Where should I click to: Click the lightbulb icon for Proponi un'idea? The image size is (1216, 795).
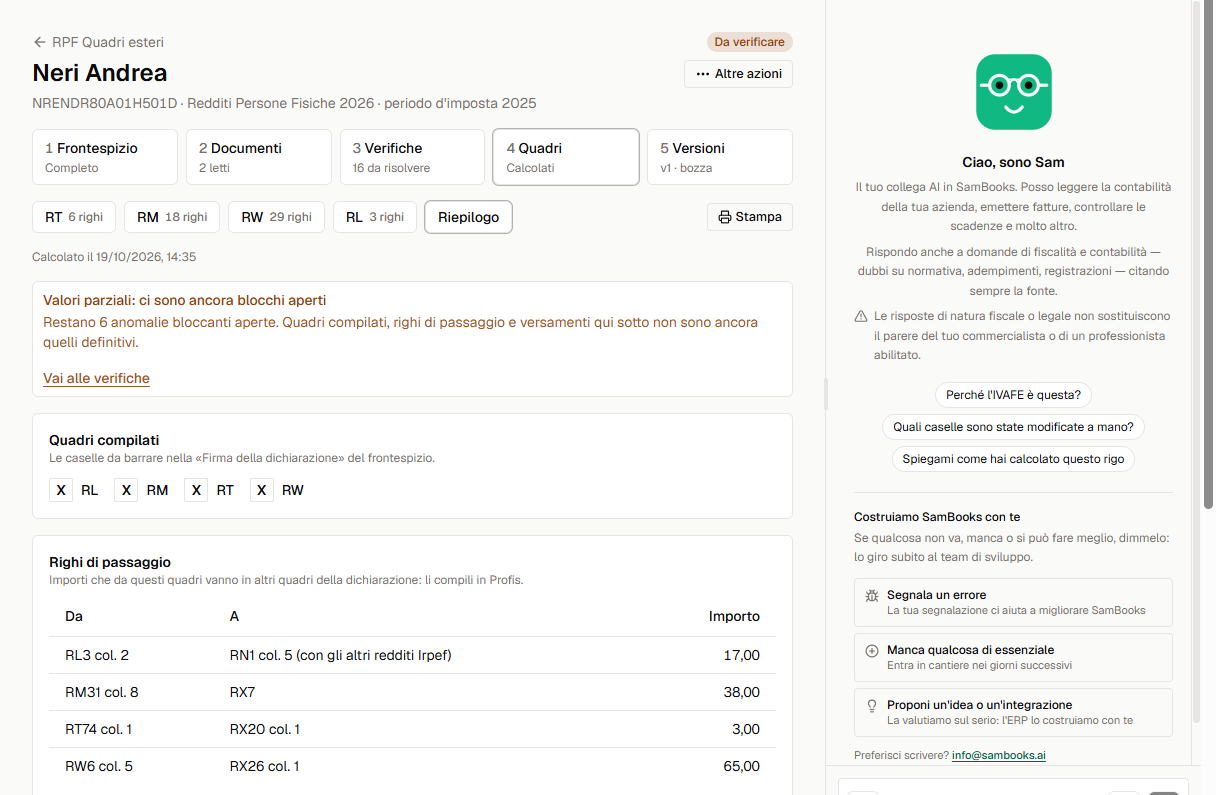click(872, 705)
